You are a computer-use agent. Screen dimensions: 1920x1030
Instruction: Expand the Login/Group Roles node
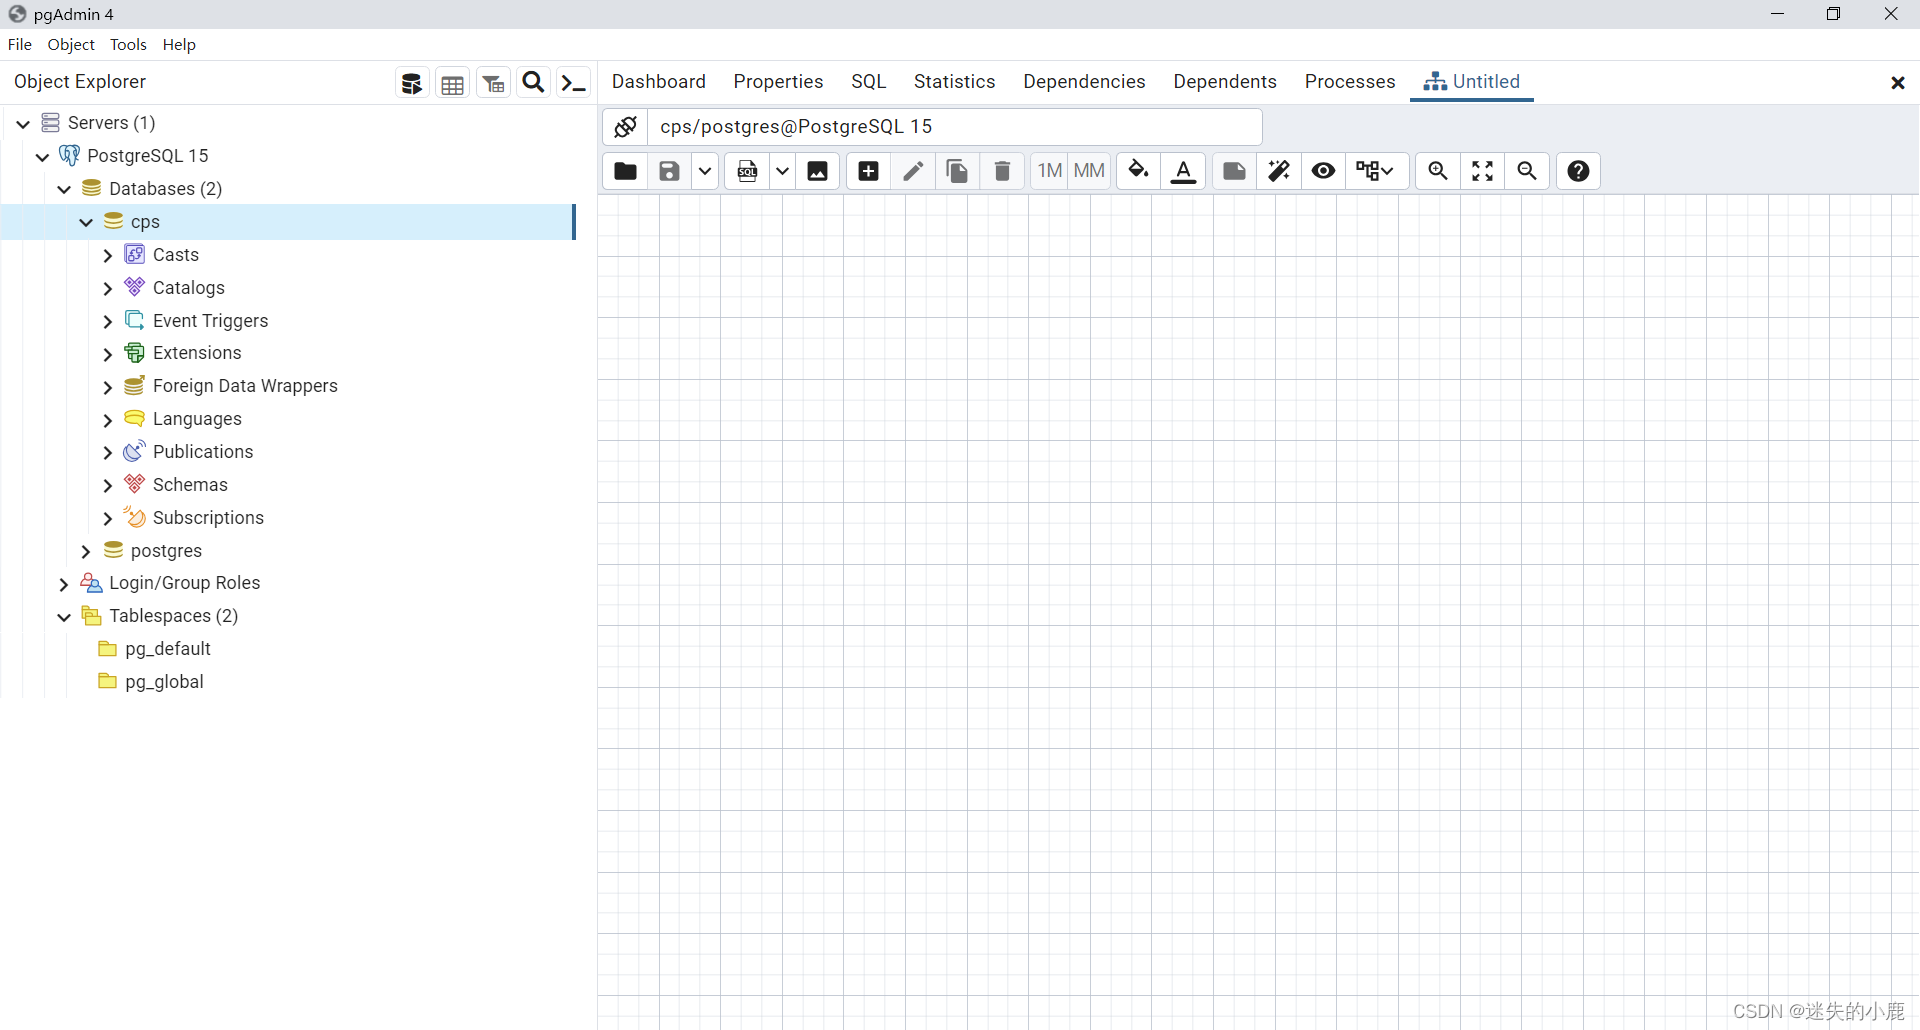(x=65, y=584)
